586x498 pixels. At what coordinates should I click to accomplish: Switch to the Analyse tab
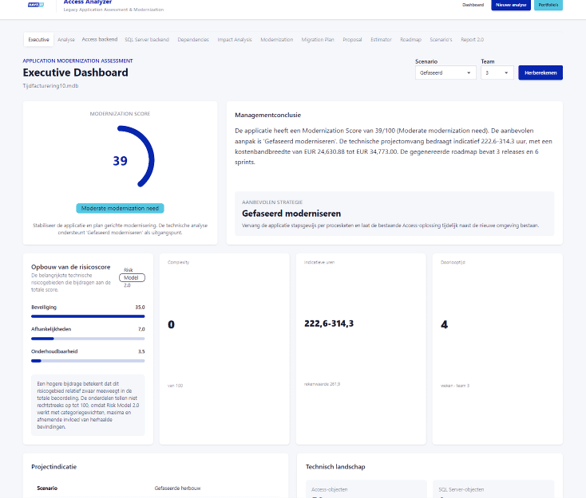66,40
